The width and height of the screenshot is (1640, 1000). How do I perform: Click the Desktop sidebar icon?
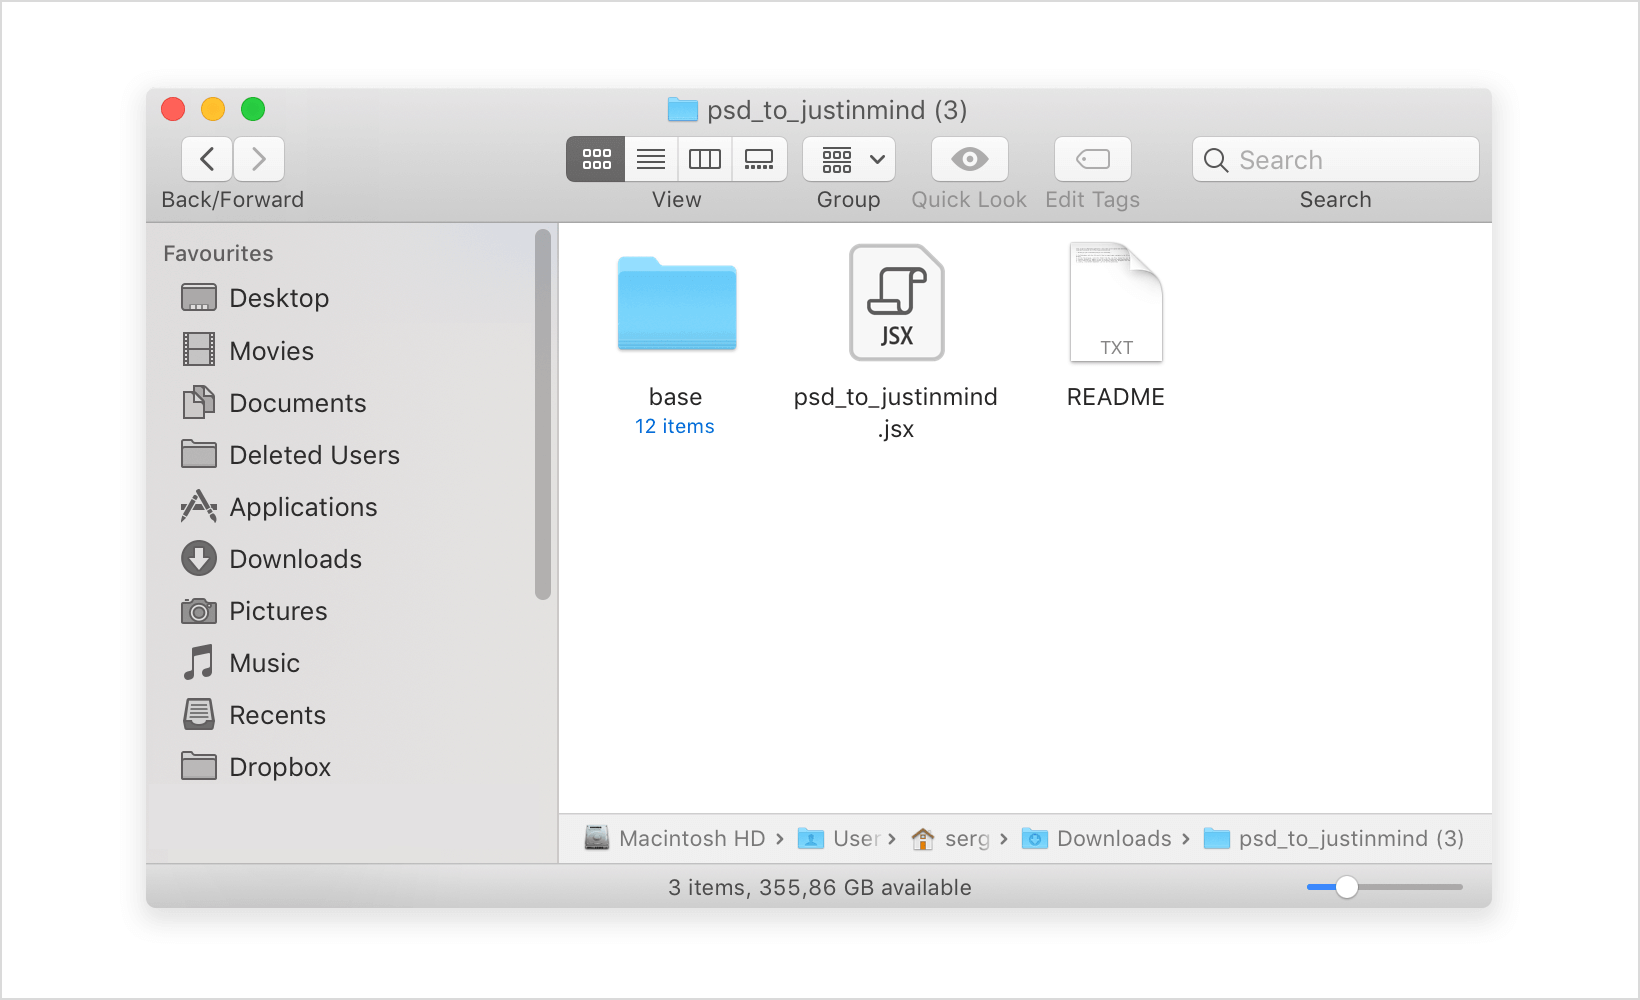tap(199, 298)
